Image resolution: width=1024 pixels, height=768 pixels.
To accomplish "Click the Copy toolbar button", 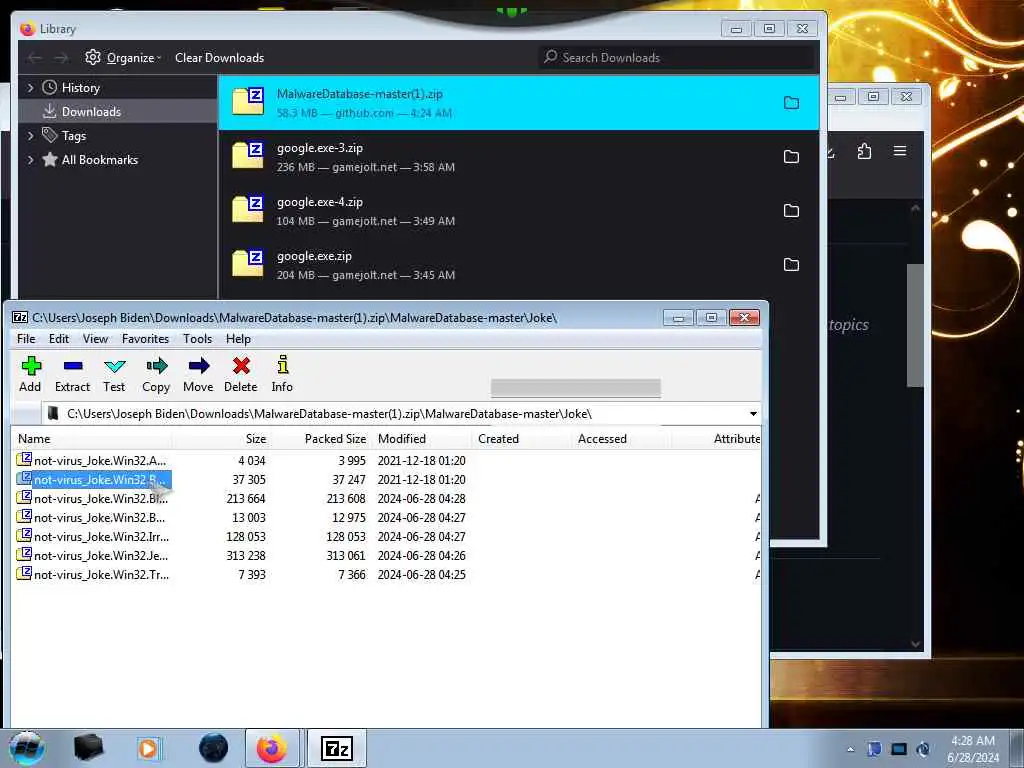I will point(156,374).
